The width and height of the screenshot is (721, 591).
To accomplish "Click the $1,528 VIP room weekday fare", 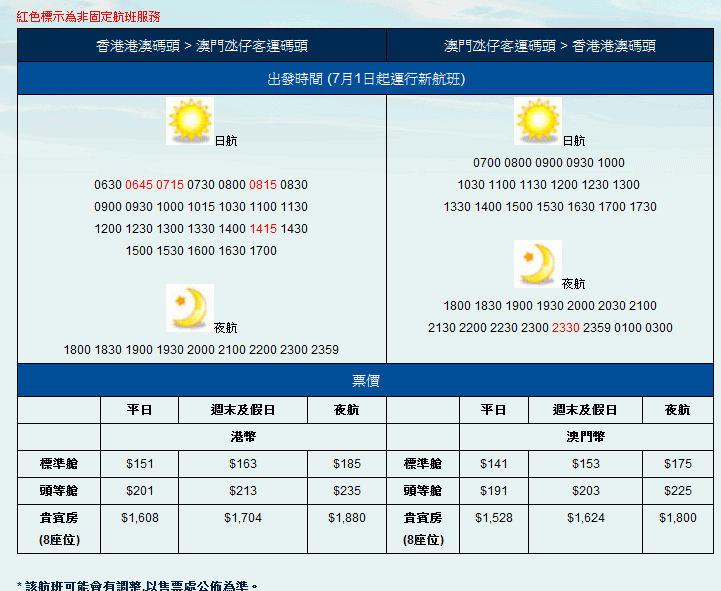I will click(493, 518).
